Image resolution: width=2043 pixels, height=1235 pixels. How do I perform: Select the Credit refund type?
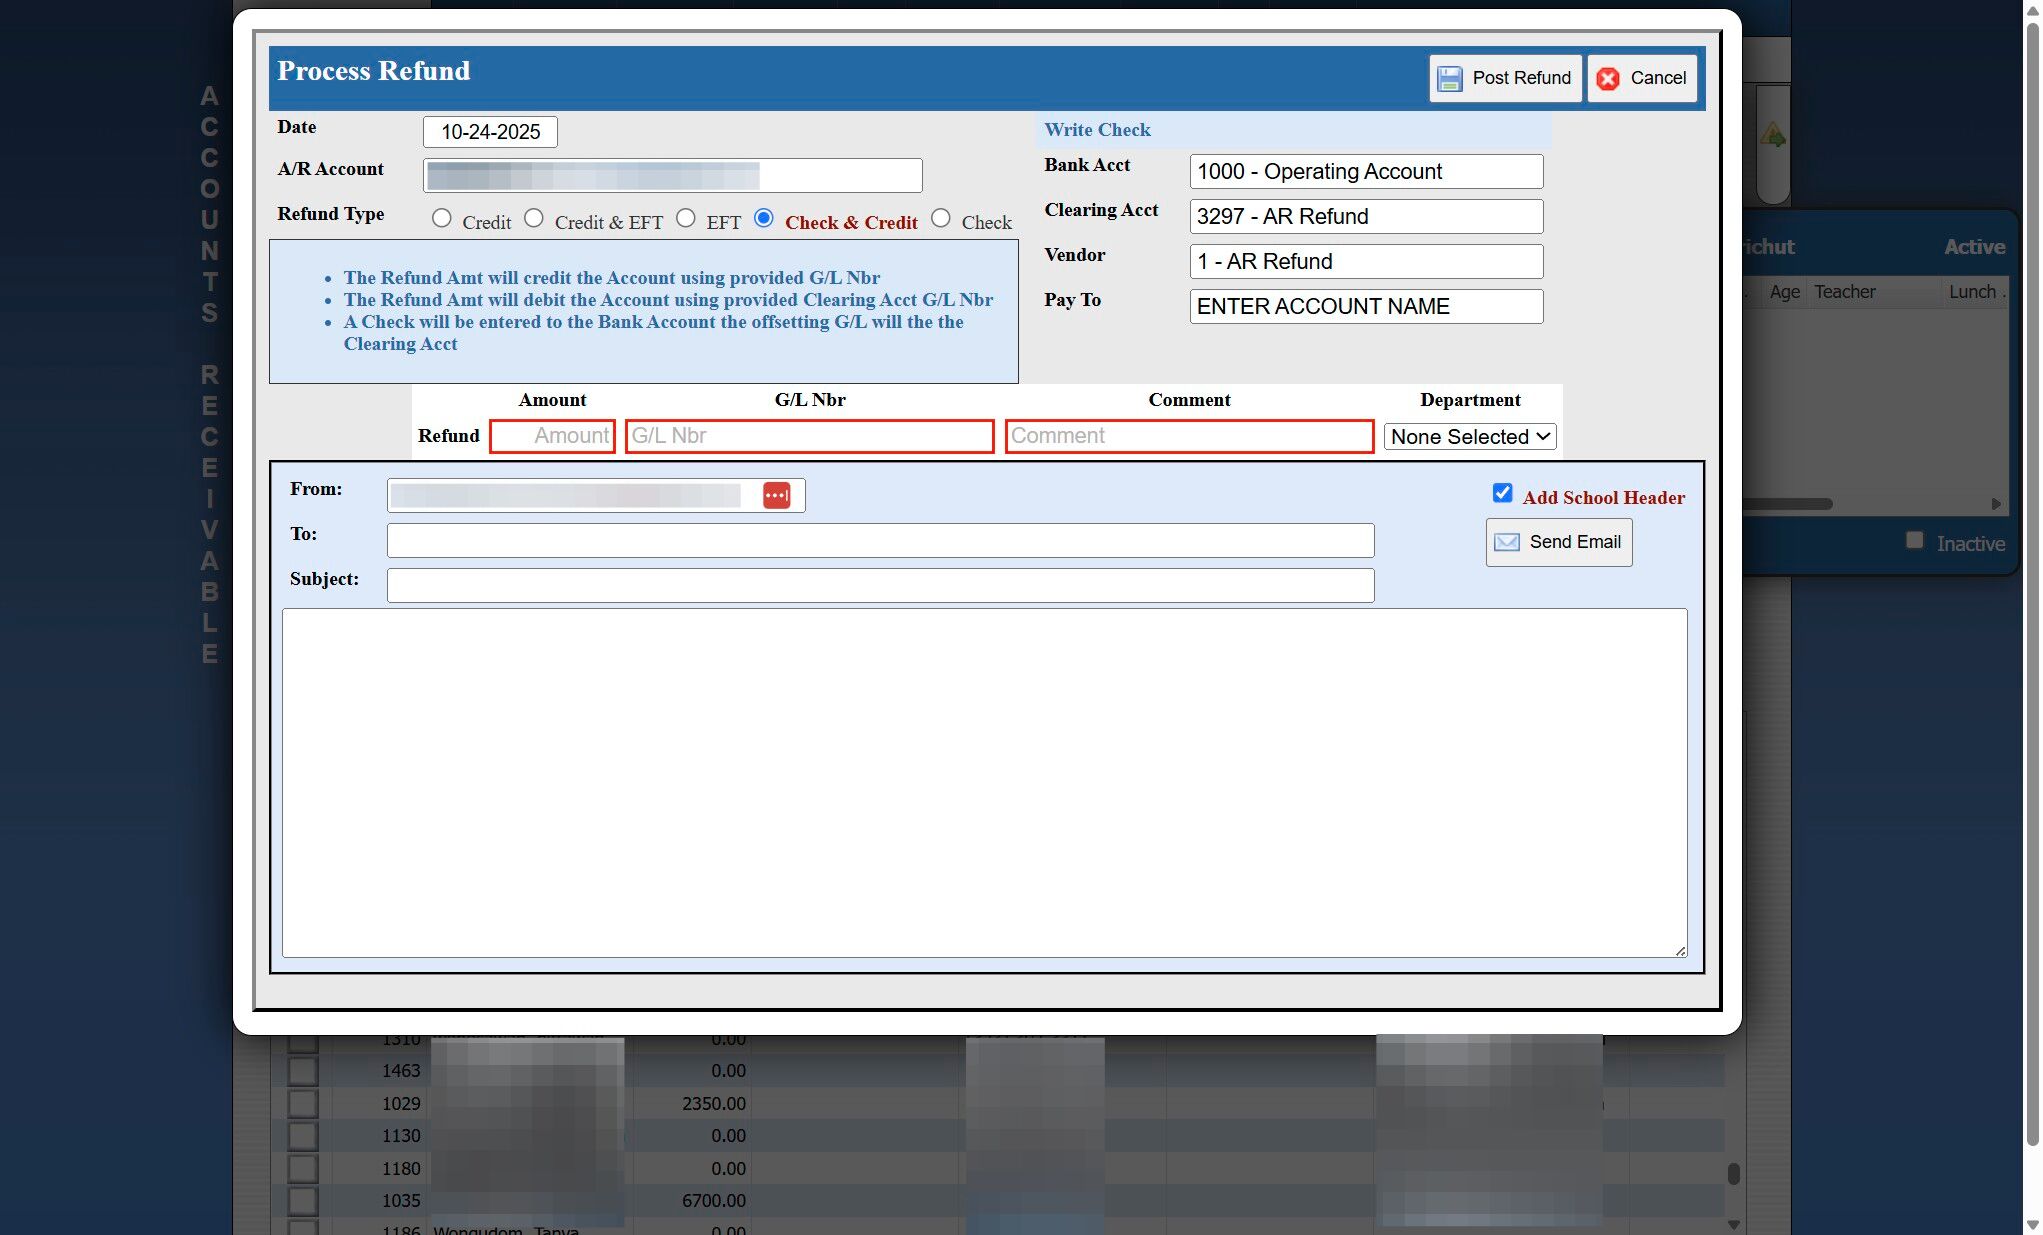click(441, 218)
